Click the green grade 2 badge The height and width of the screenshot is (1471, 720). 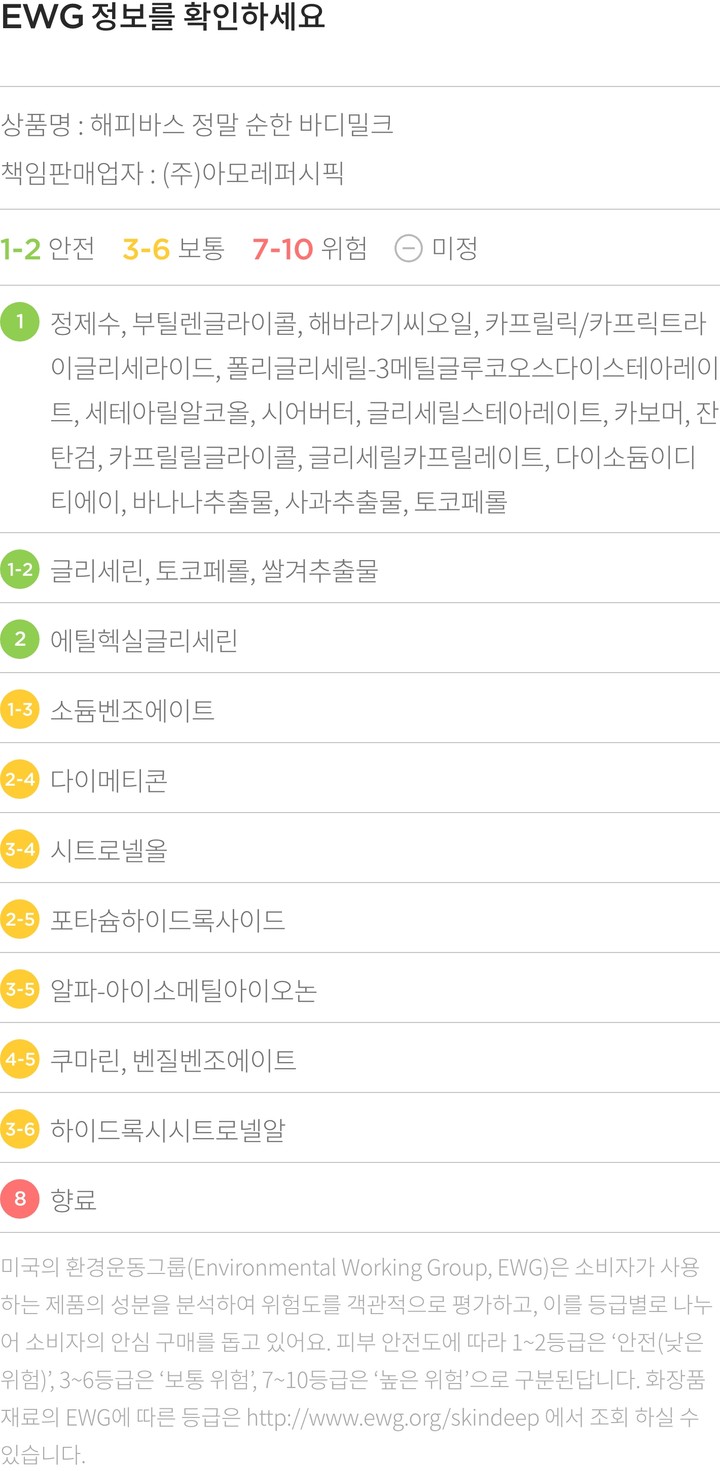click(x=20, y=640)
